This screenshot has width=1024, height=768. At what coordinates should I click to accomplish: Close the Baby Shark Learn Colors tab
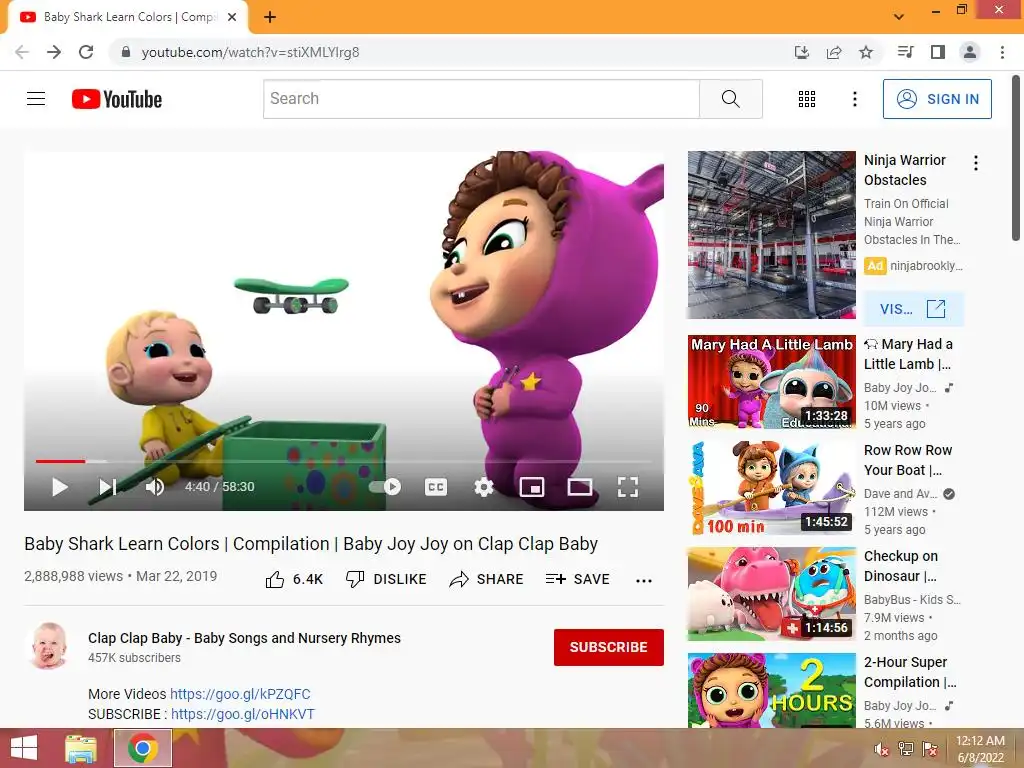coord(232,17)
